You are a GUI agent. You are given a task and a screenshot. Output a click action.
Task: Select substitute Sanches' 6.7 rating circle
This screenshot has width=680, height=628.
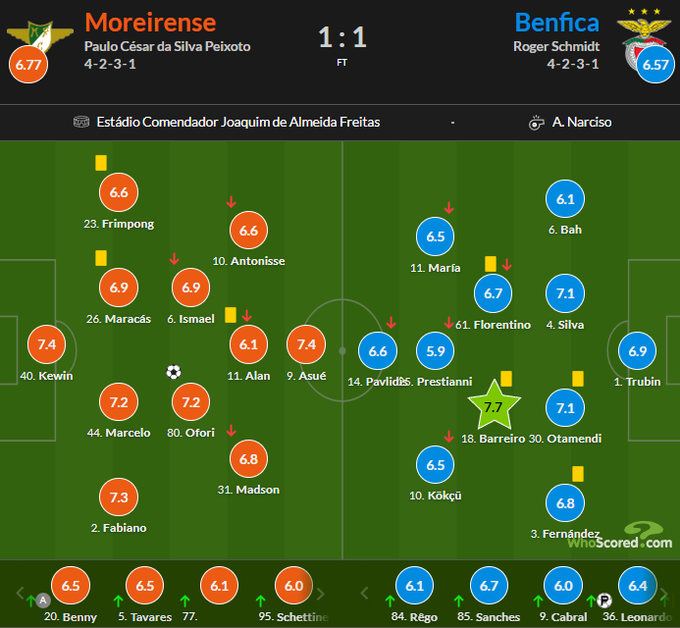[490, 586]
